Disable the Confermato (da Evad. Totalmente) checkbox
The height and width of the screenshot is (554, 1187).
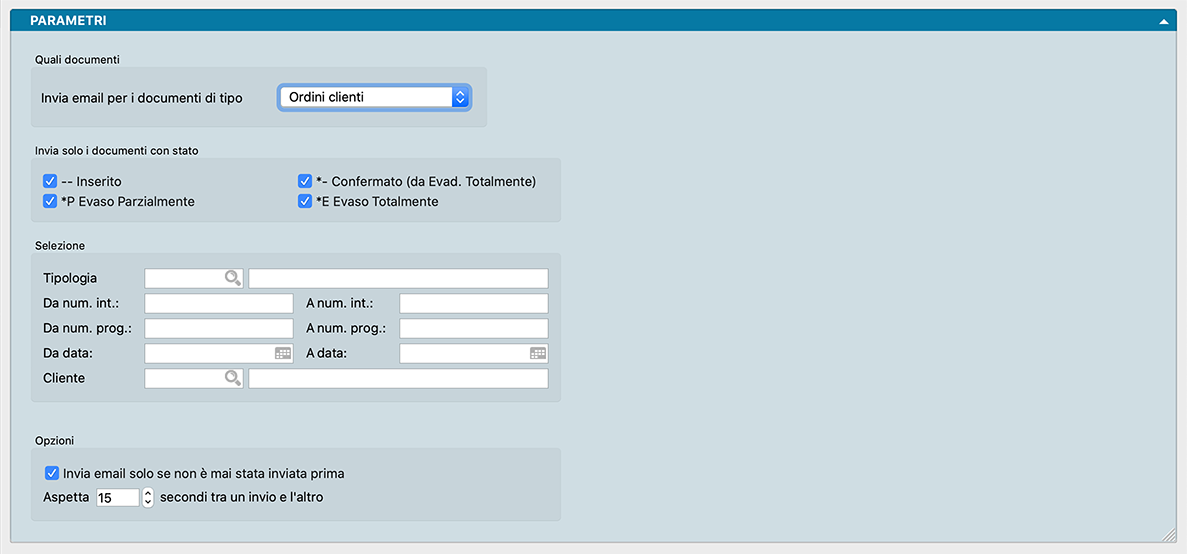coord(305,182)
